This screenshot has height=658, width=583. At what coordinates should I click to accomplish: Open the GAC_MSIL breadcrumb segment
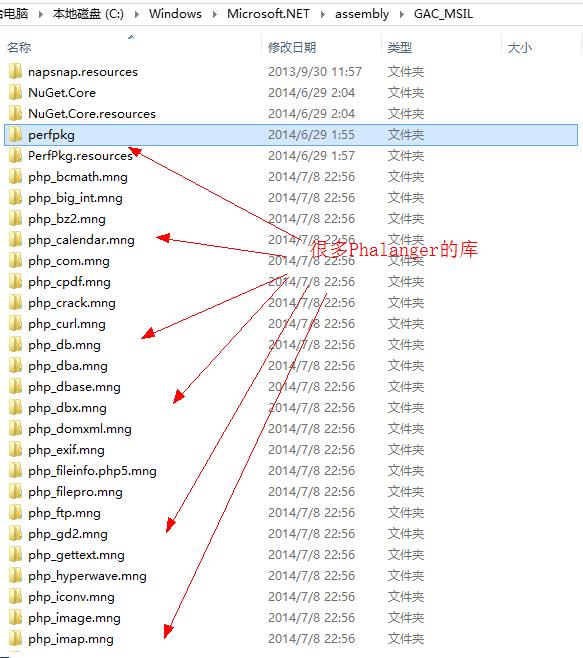click(x=443, y=14)
